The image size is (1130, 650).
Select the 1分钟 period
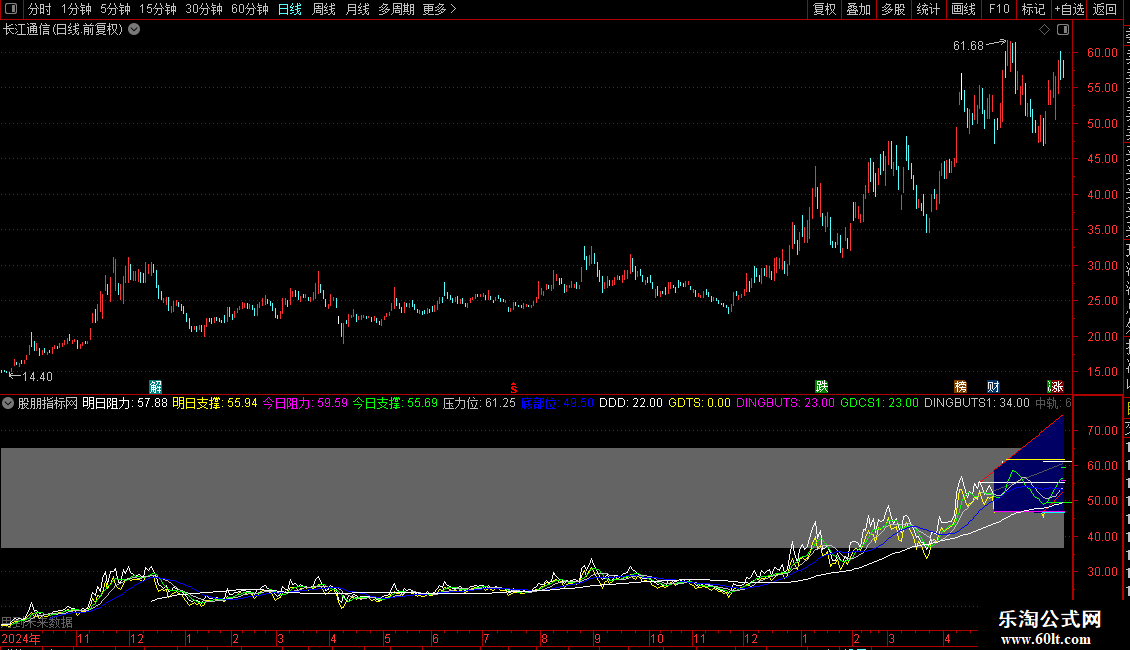(x=76, y=9)
